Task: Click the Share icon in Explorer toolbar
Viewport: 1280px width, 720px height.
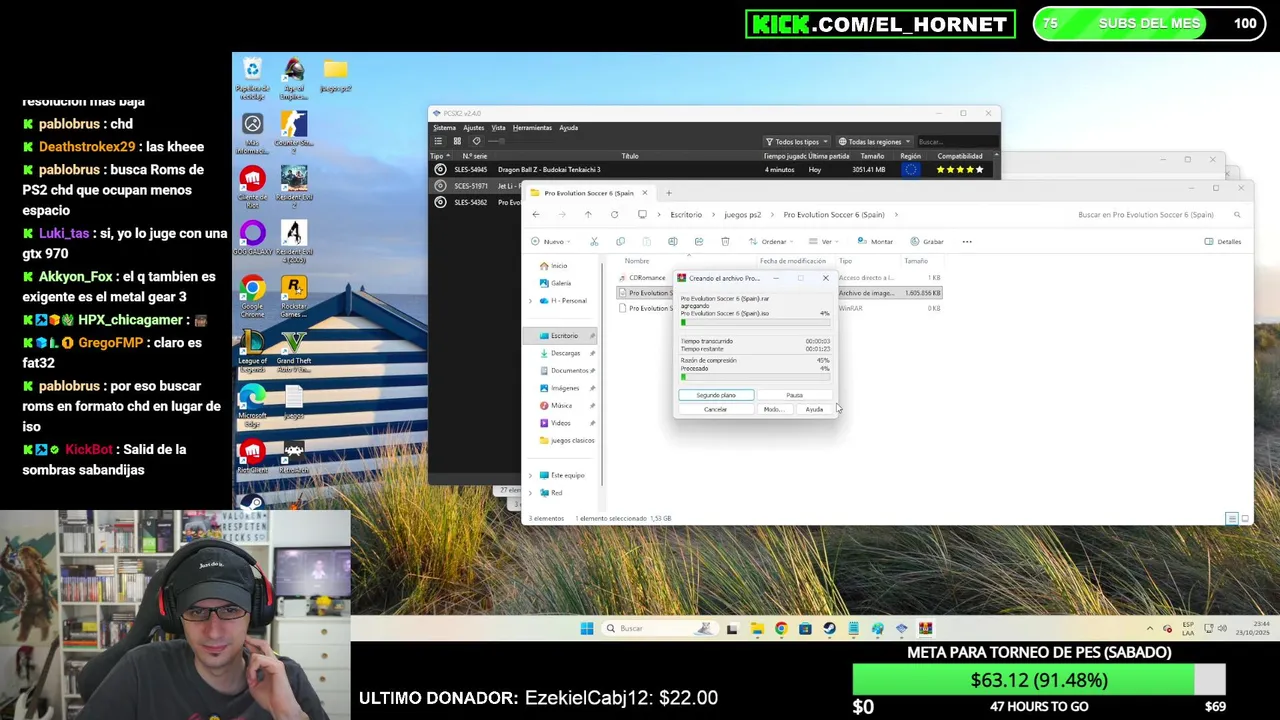Action: [698, 241]
